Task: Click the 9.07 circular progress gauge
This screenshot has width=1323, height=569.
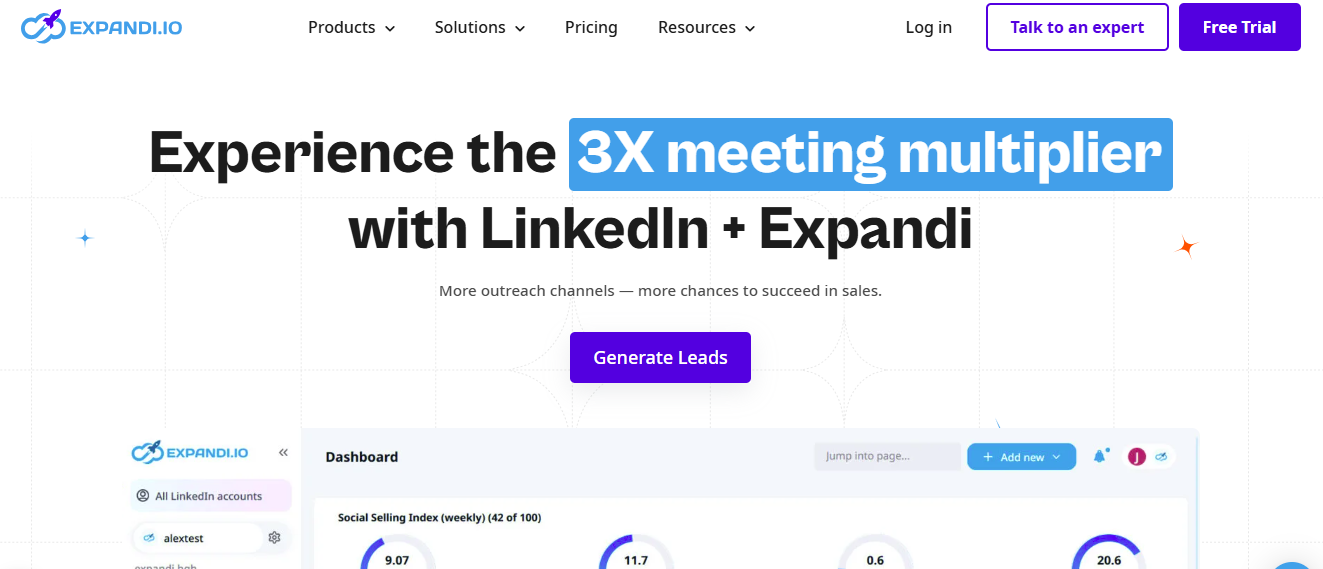Action: tap(397, 555)
